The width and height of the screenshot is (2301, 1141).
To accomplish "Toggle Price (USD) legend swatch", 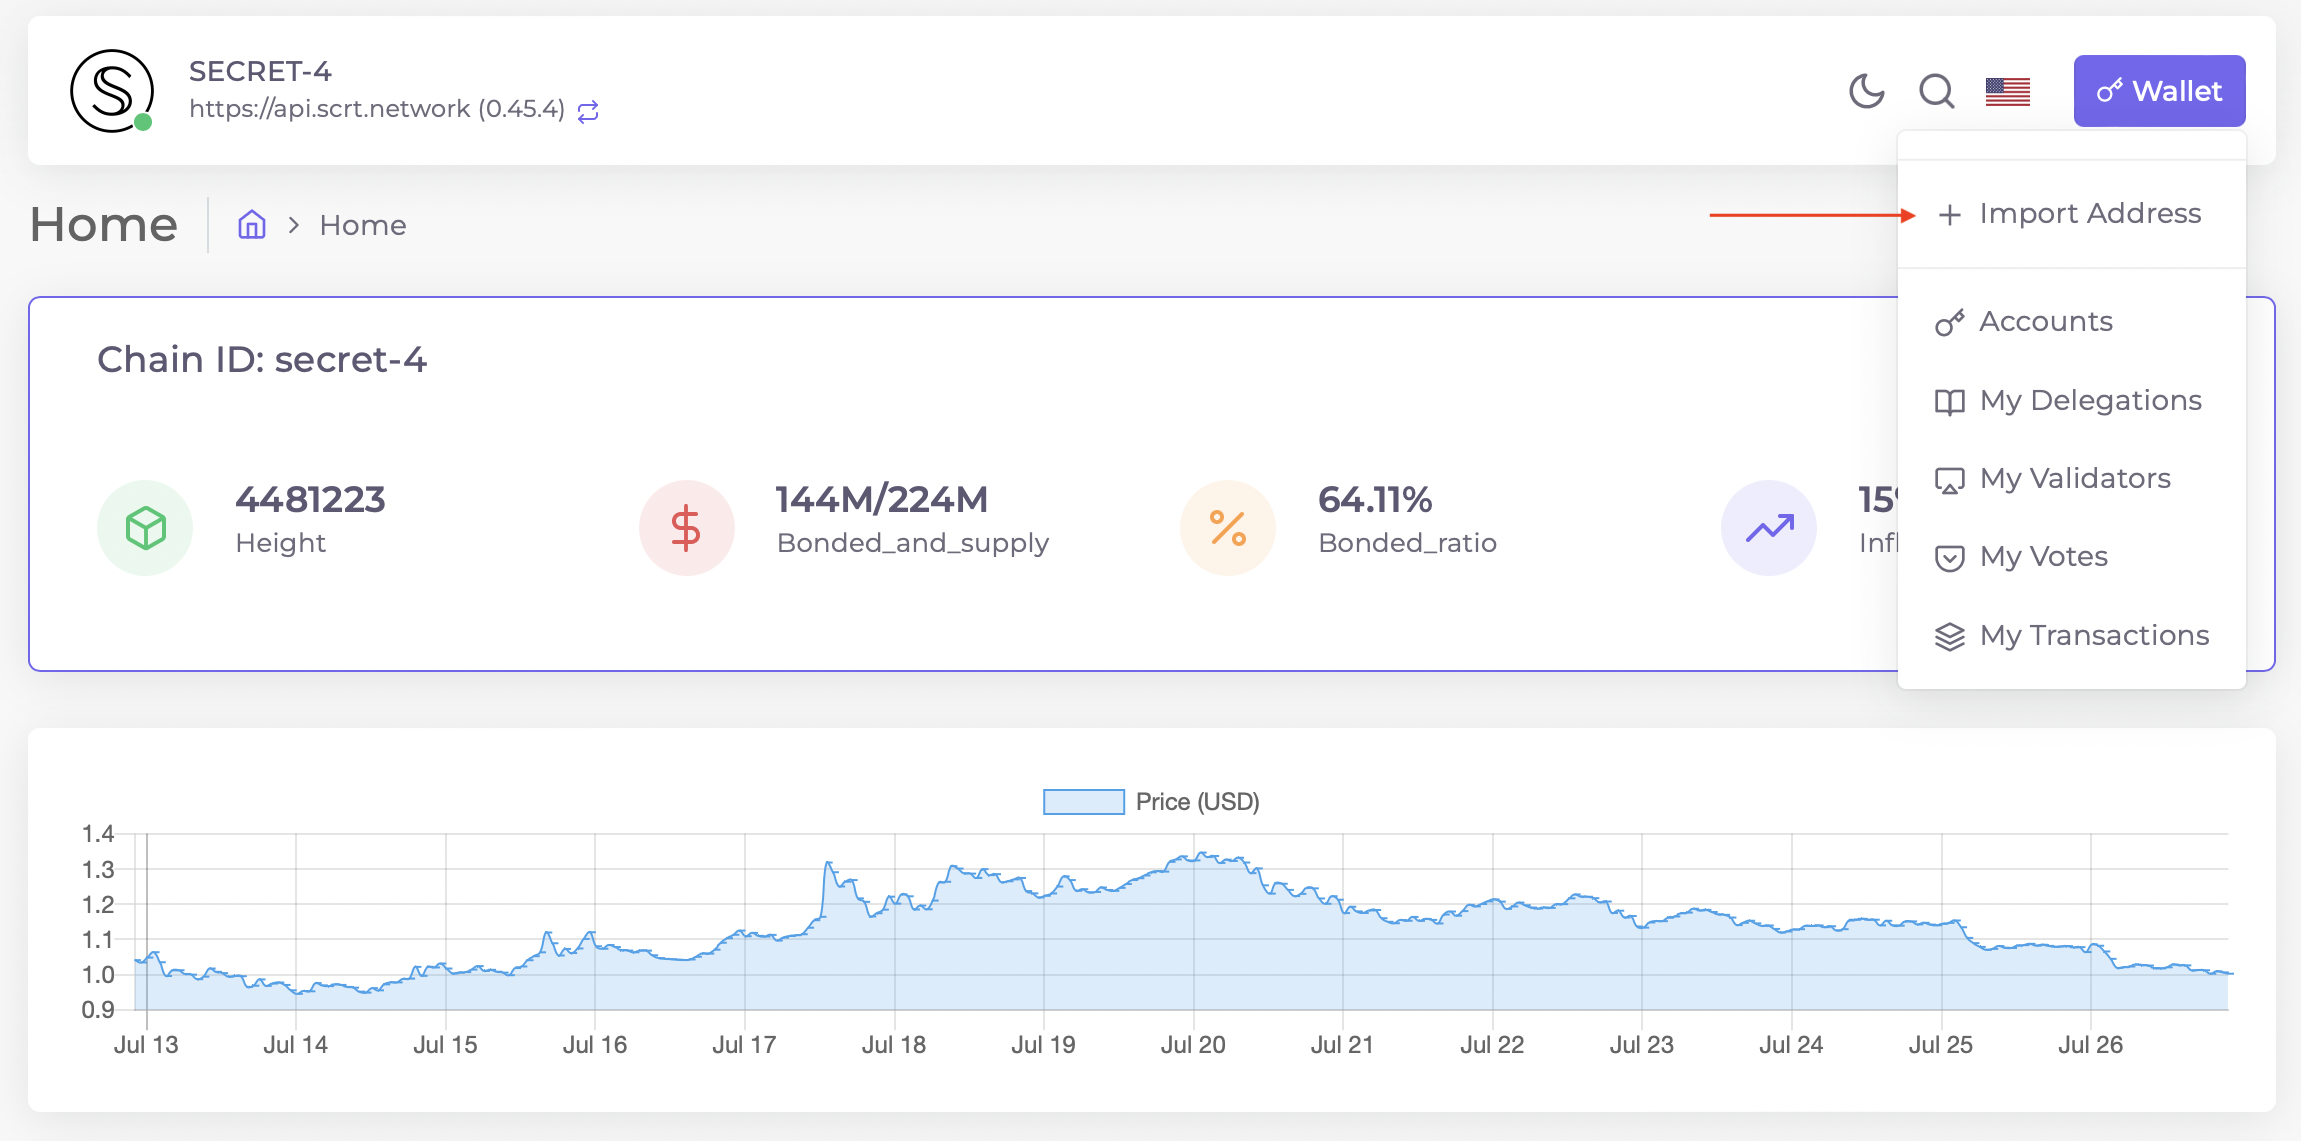I will [x=1083, y=802].
